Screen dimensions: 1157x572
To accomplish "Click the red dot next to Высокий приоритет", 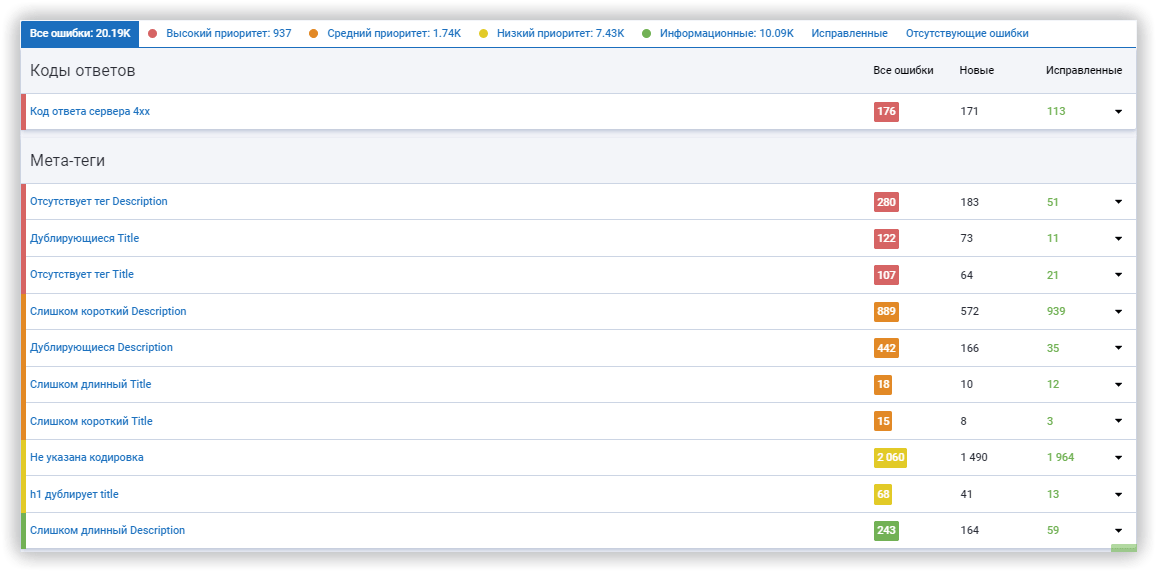I will coord(153,33).
